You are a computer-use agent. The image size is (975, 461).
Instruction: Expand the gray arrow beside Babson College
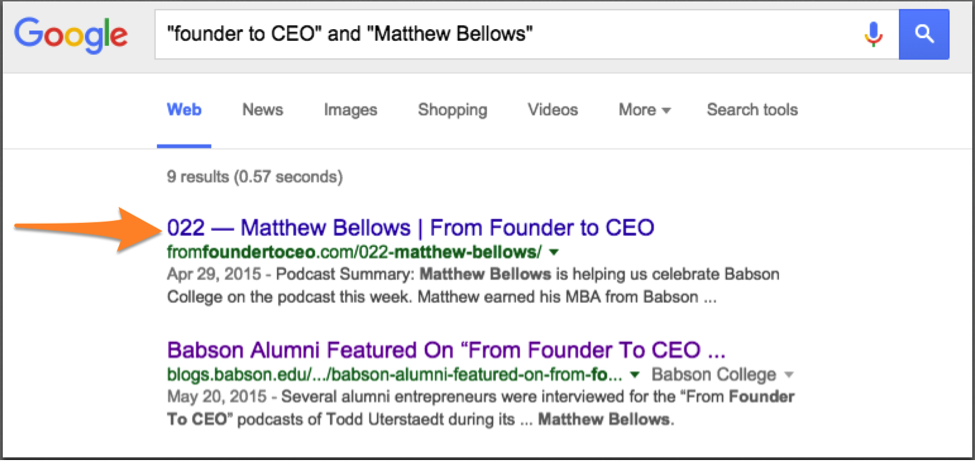click(x=789, y=376)
